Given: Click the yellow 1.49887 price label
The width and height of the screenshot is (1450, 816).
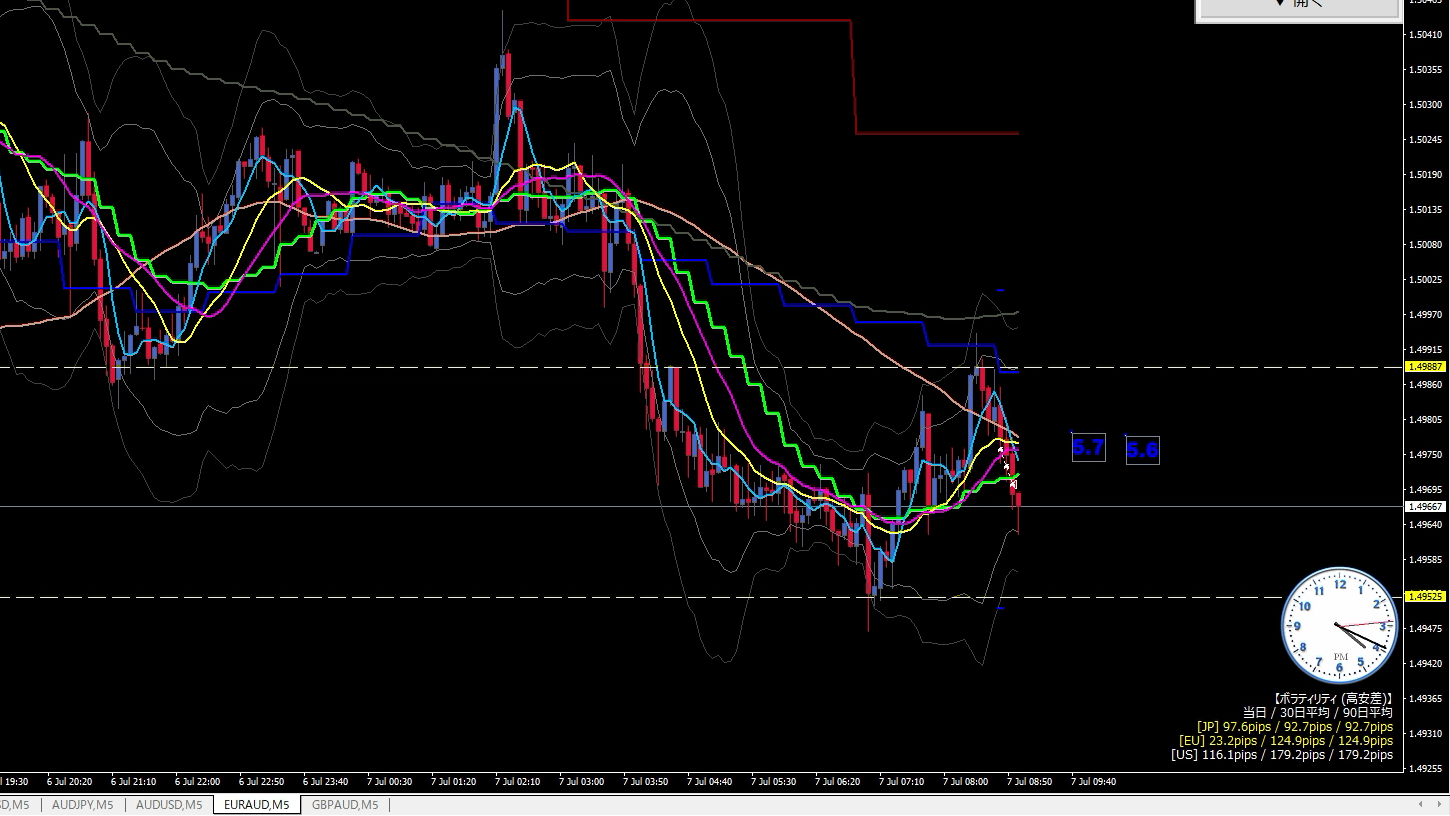Looking at the screenshot, I should point(1425,367).
